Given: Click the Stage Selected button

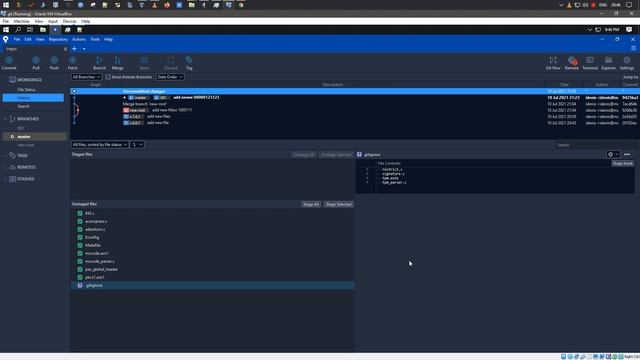Looking at the screenshot, I should [x=338, y=204].
